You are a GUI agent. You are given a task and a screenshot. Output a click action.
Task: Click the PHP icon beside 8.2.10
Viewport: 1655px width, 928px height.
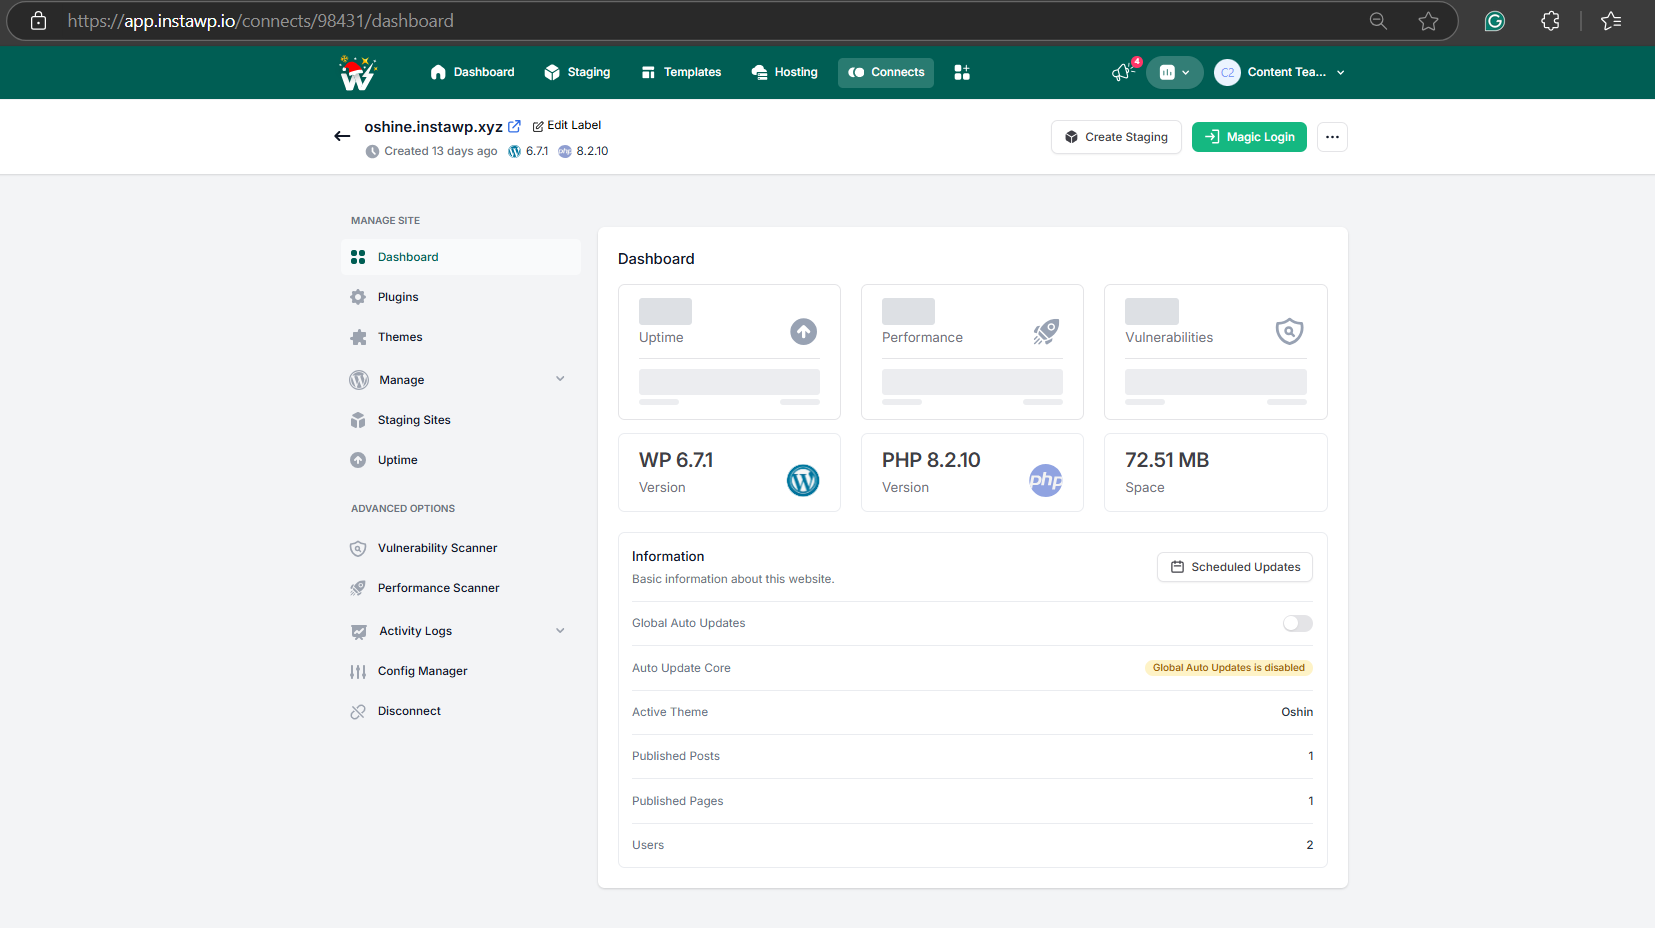pyautogui.click(x=565, y=152)
